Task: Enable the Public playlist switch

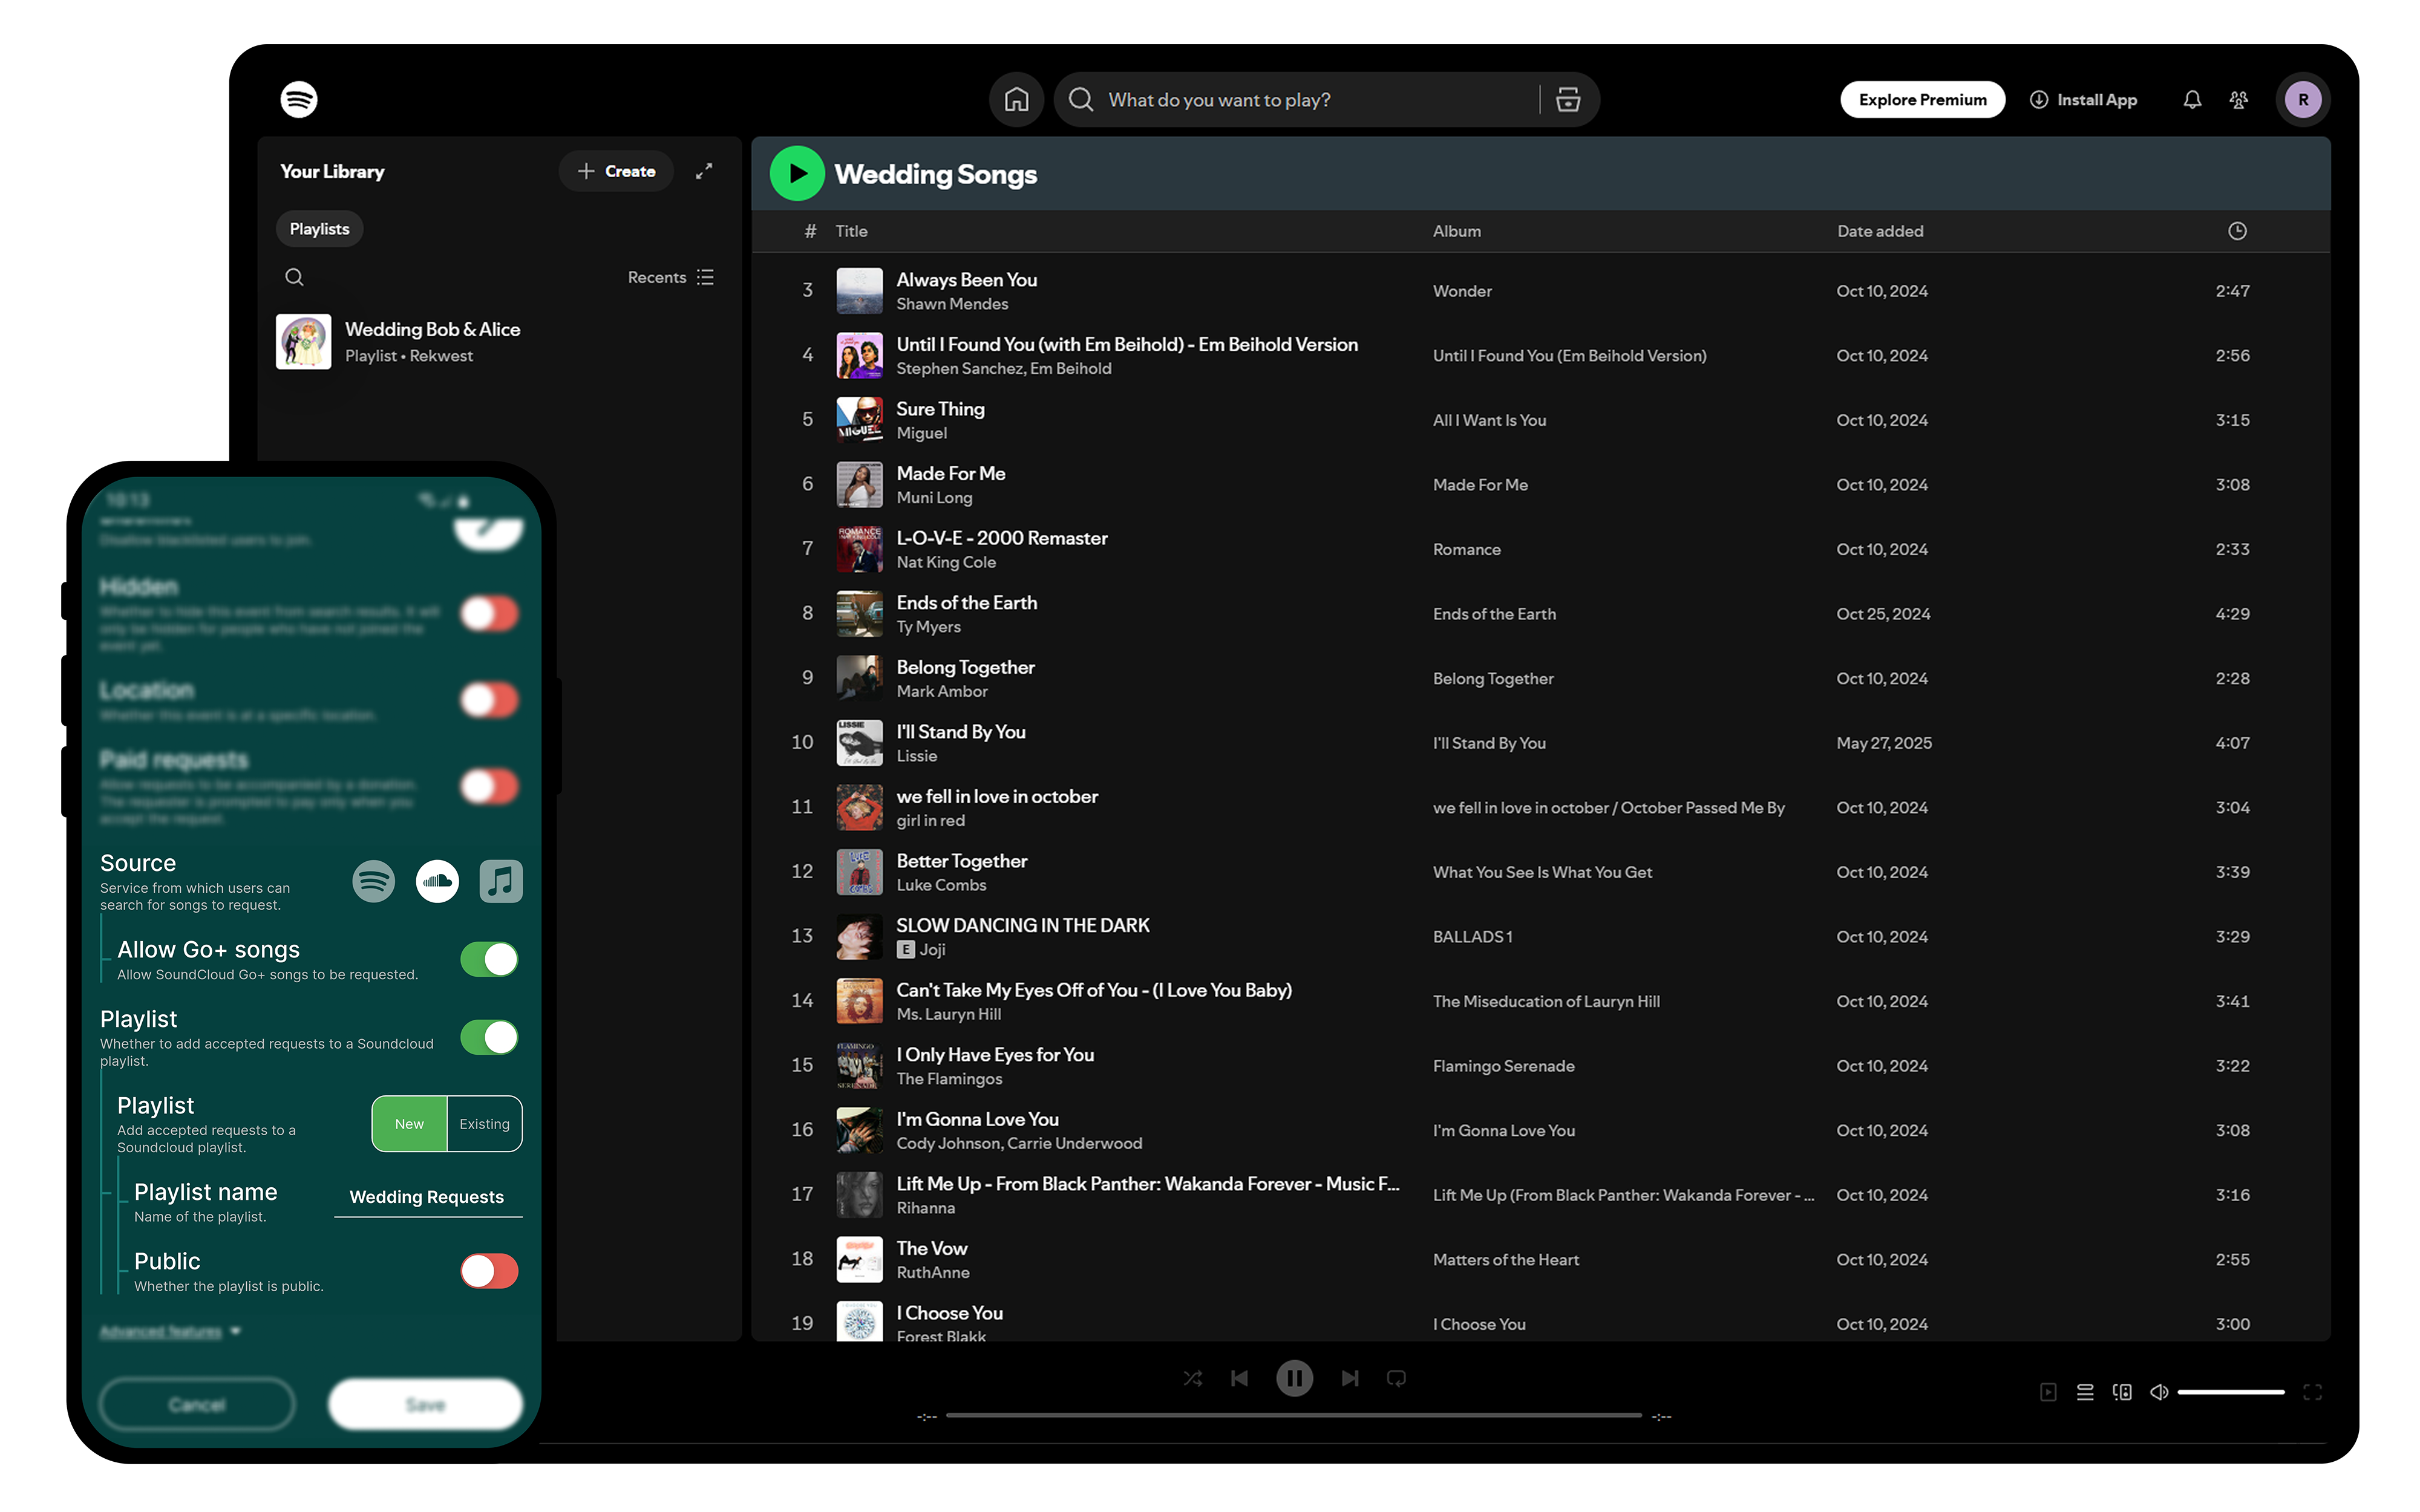Action: coord(489,1271)
